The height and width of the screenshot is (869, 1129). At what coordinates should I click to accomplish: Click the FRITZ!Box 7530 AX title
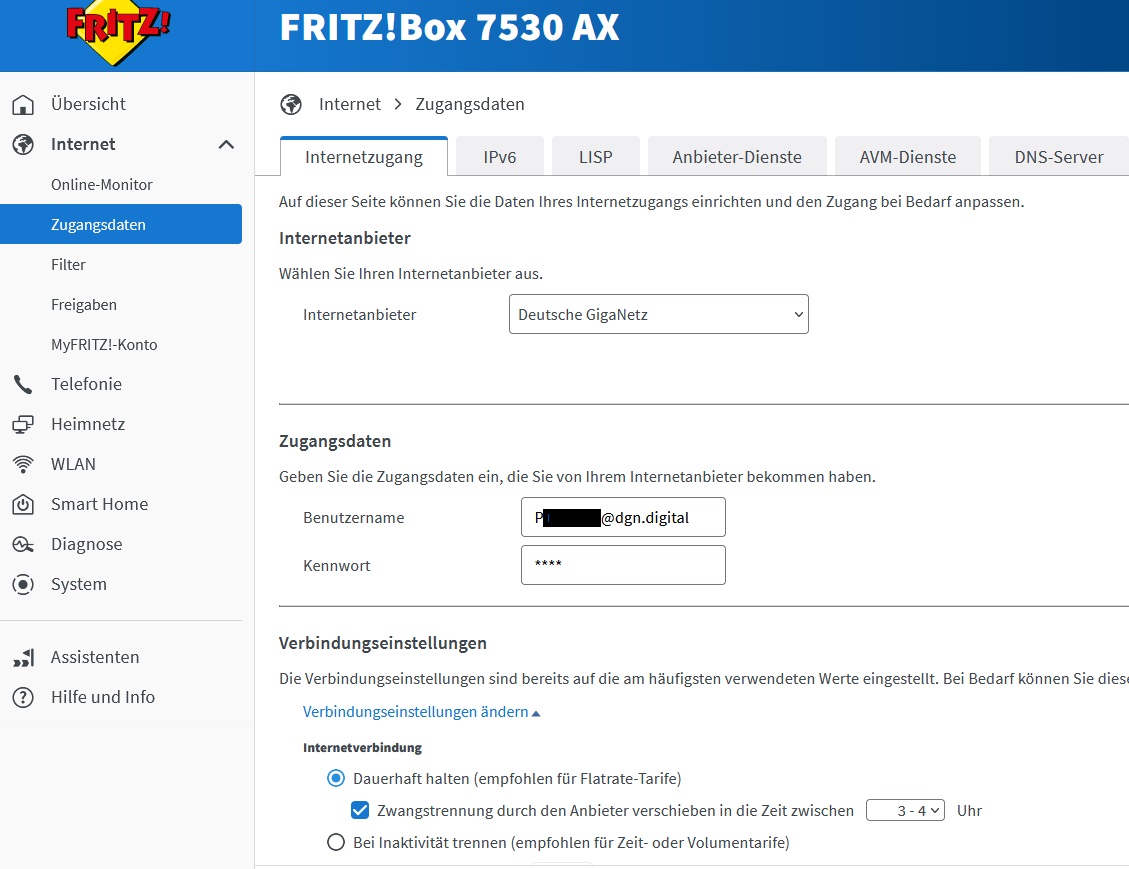click(x=449, y=27)
